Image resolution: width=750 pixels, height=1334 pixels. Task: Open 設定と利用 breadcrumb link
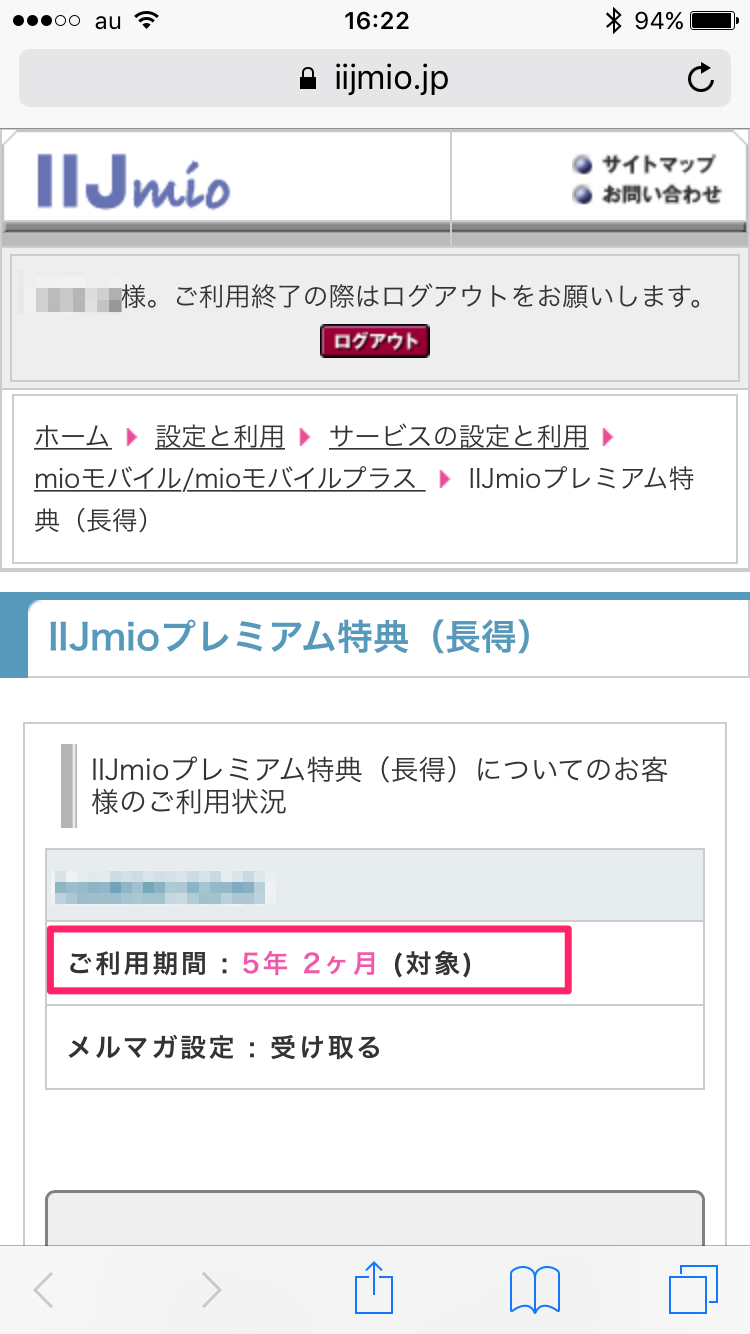[220, 437]
